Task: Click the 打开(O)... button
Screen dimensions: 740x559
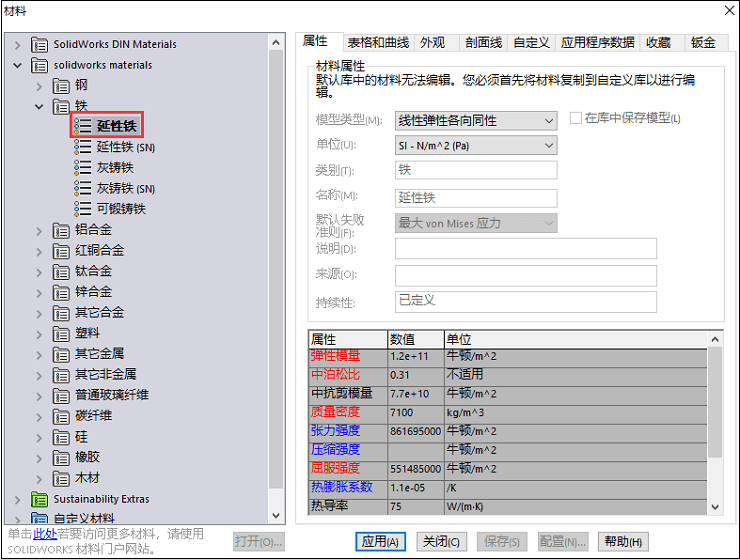Action: [259, 542]
